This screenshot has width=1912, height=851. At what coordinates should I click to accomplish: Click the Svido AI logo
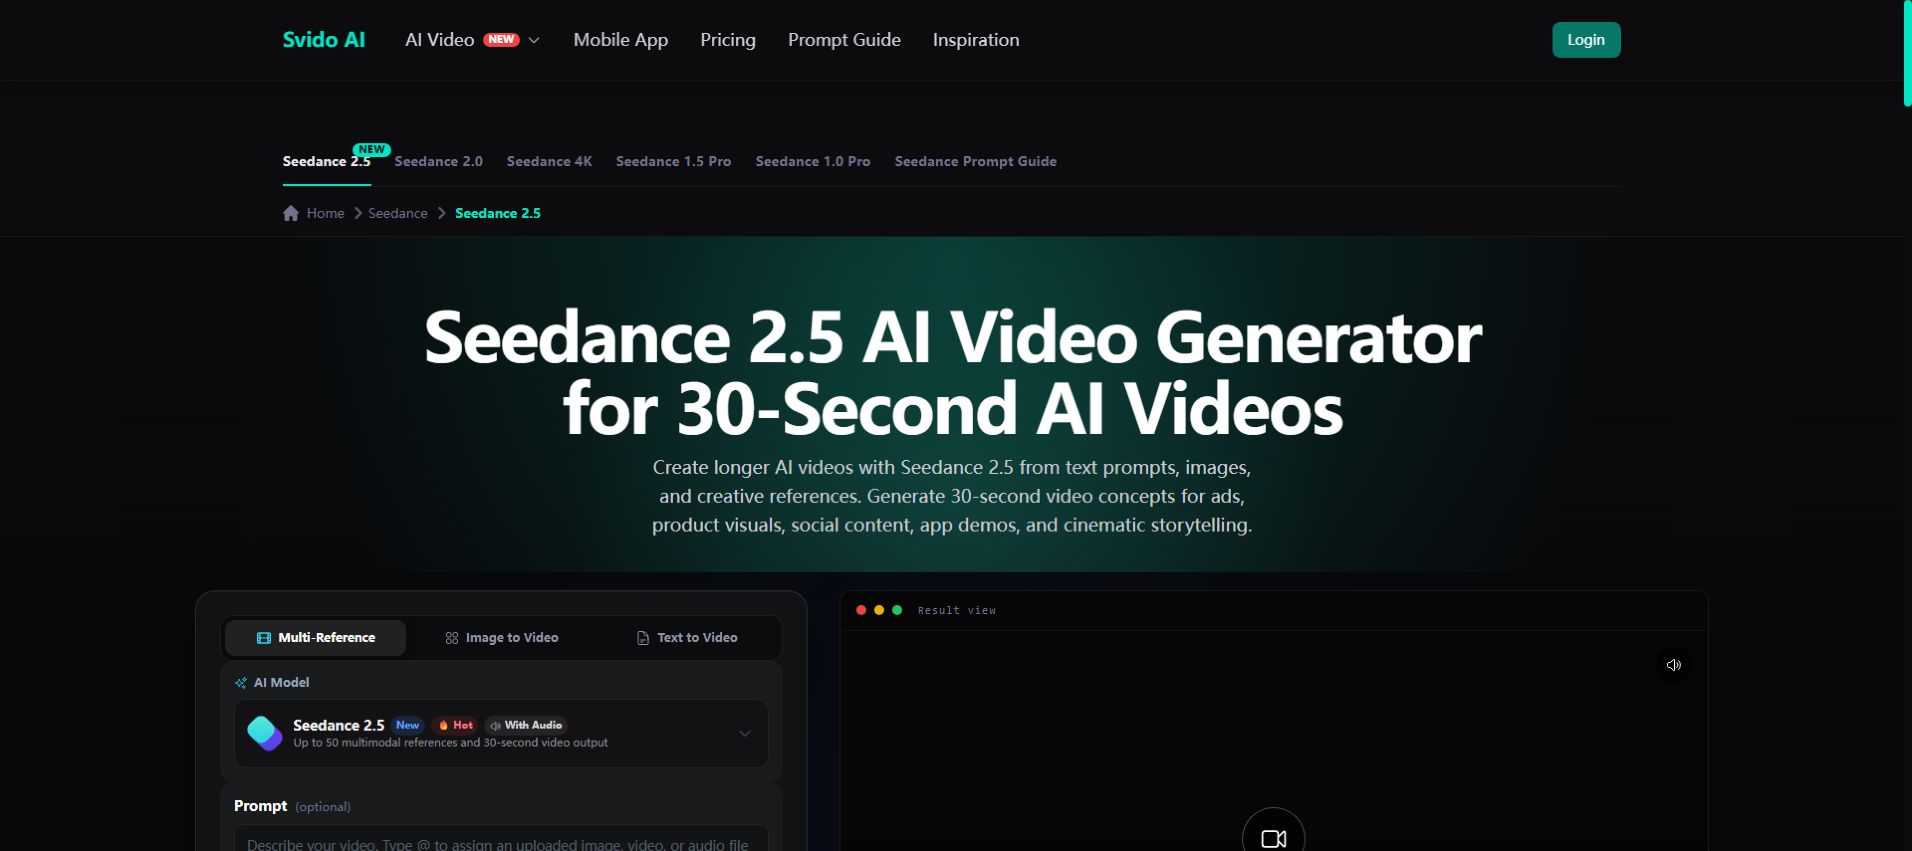coord(323,40)
